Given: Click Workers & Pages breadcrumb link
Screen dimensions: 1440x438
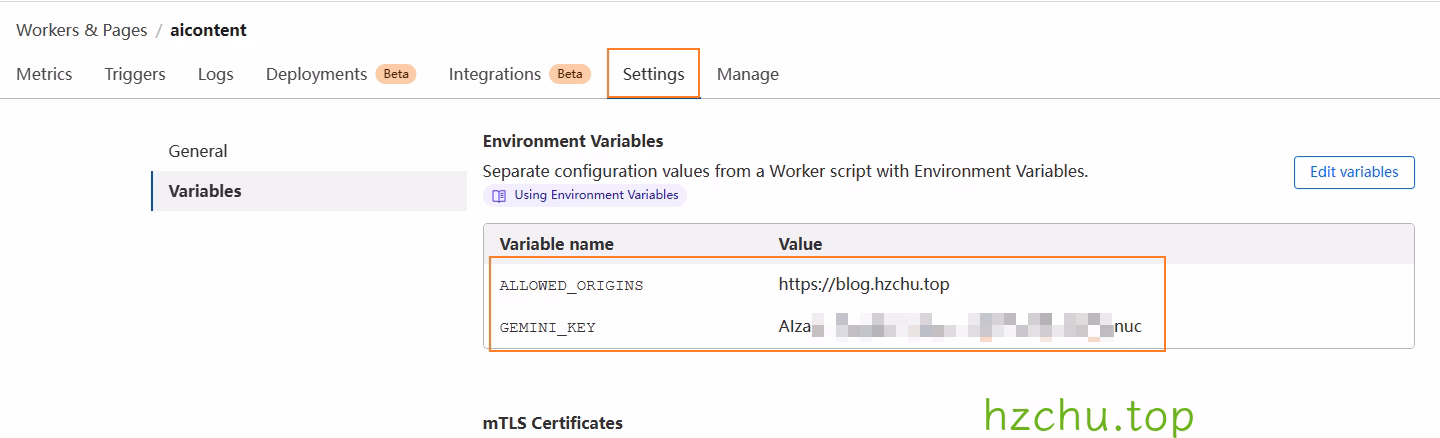Looking at the screenshot, I should point(82,30).
